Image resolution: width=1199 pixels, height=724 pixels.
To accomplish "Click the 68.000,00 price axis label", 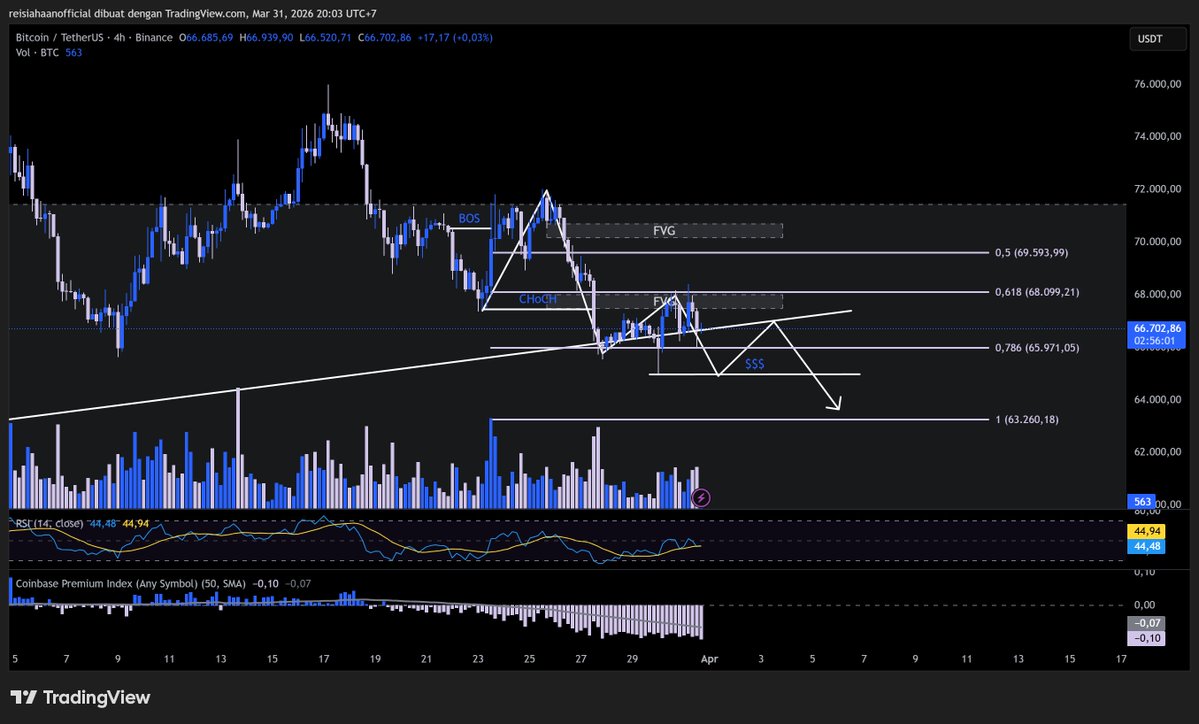I will (1158, 294).
